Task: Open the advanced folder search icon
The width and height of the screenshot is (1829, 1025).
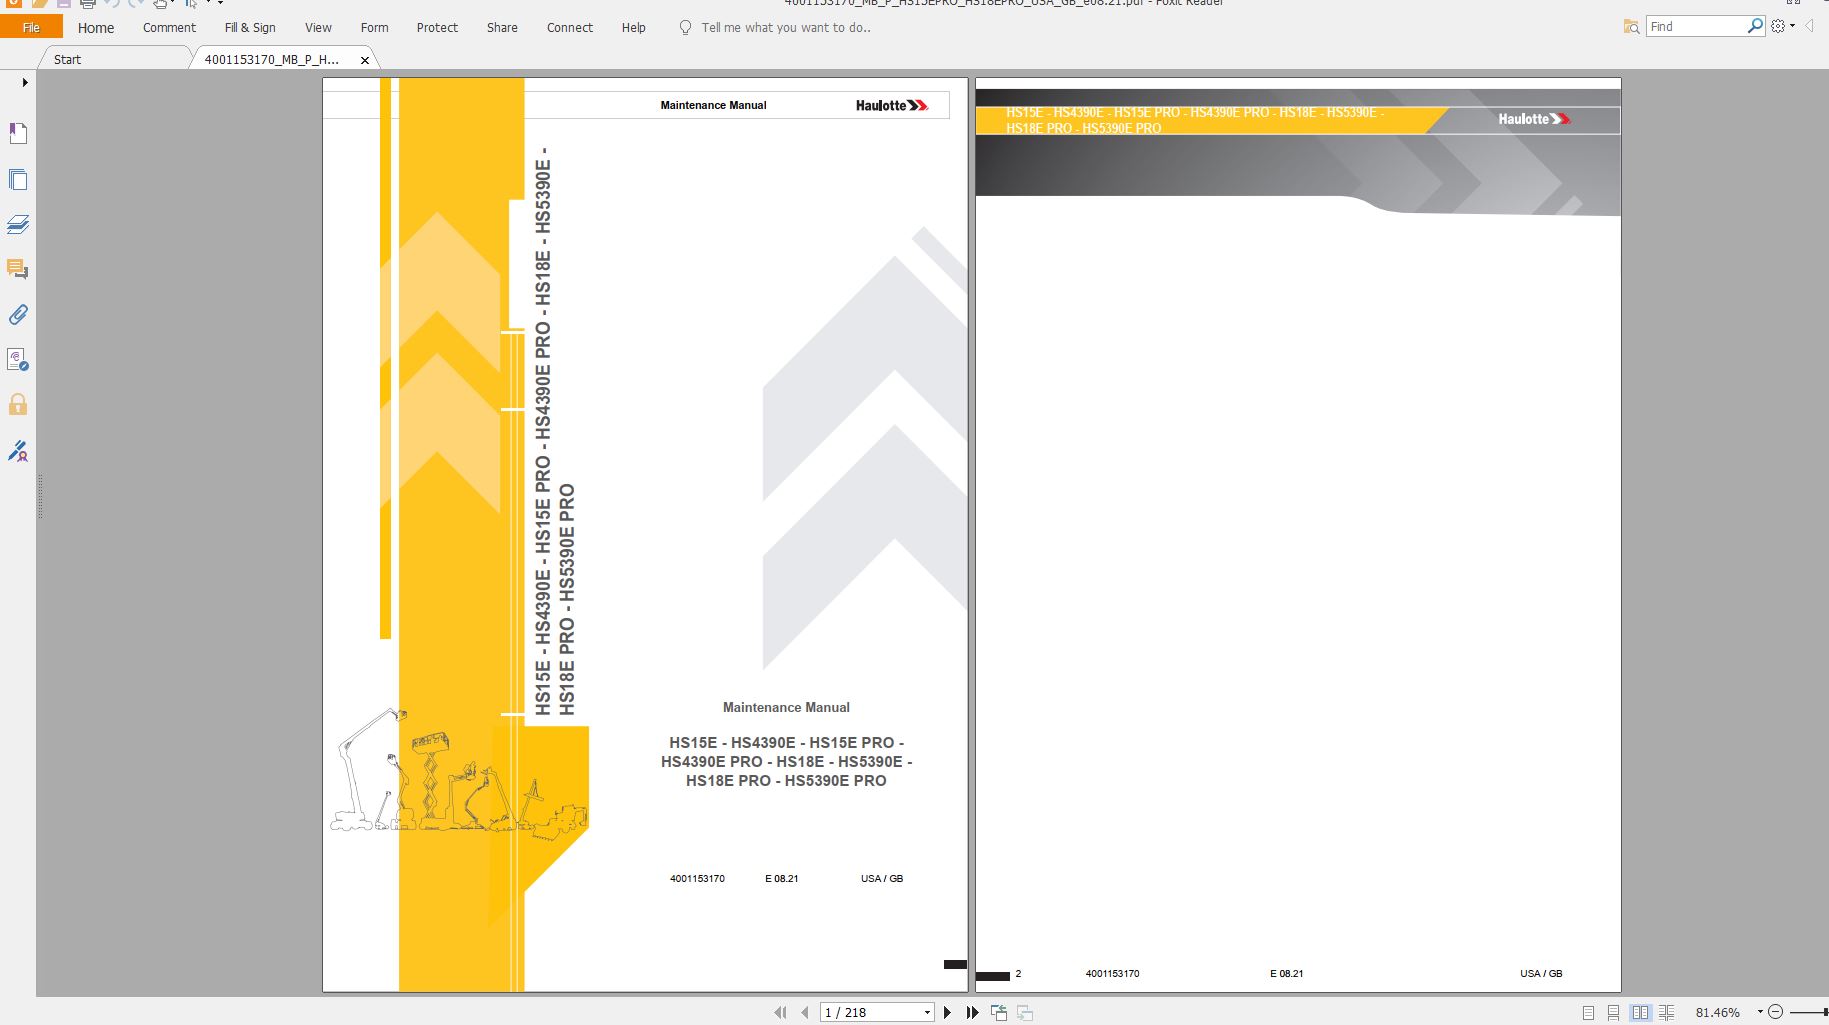Action: [1631, 27]
